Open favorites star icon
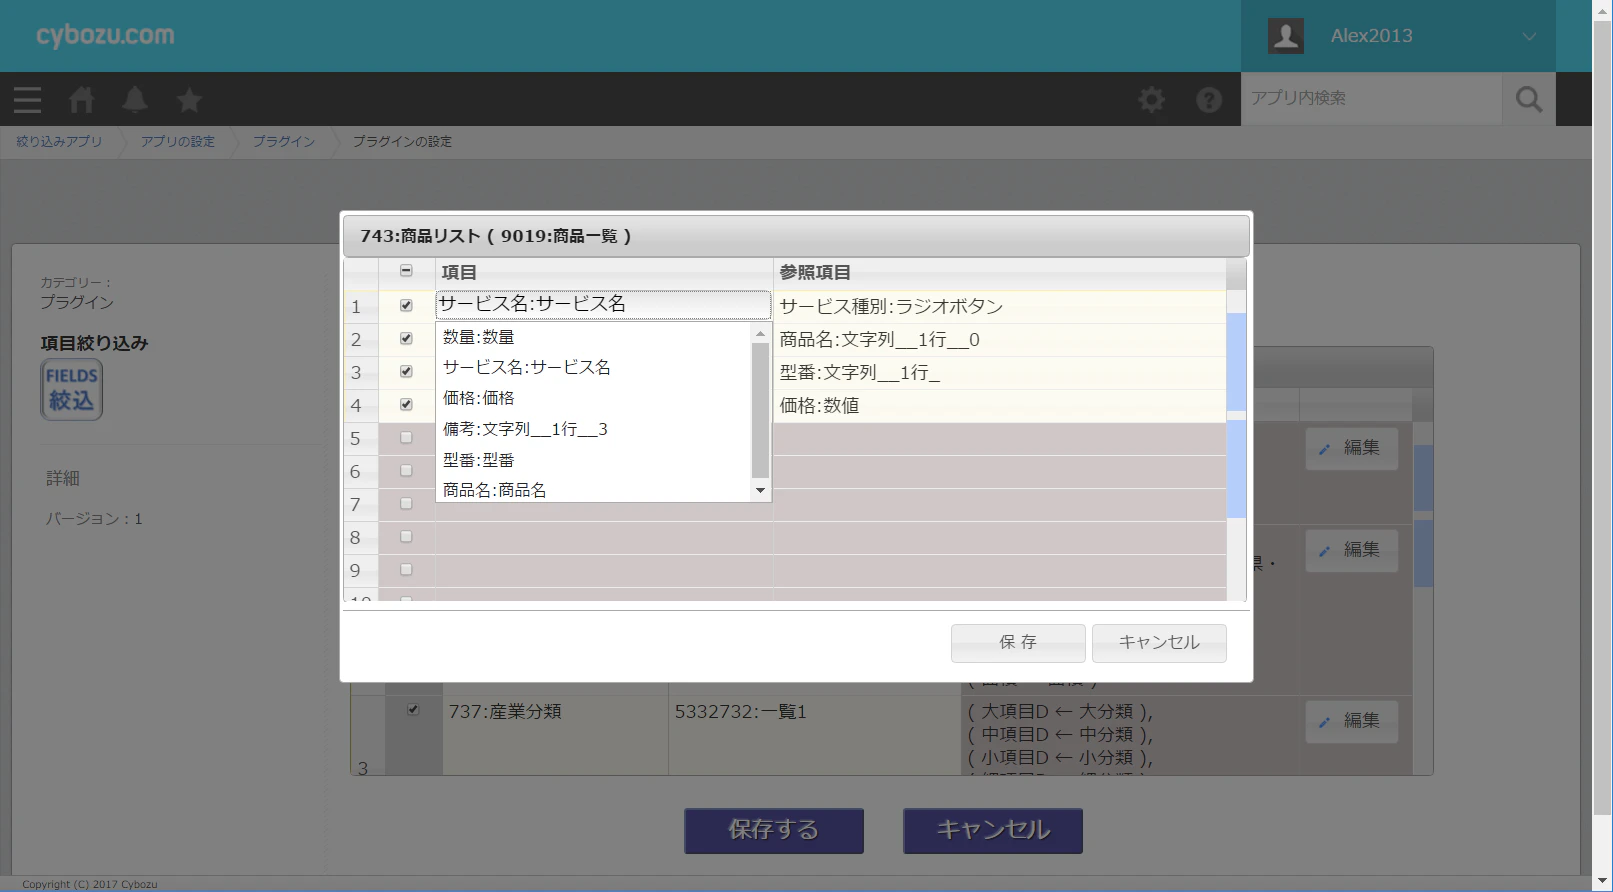Screen dimensions: 1613x892 point(189,100)
